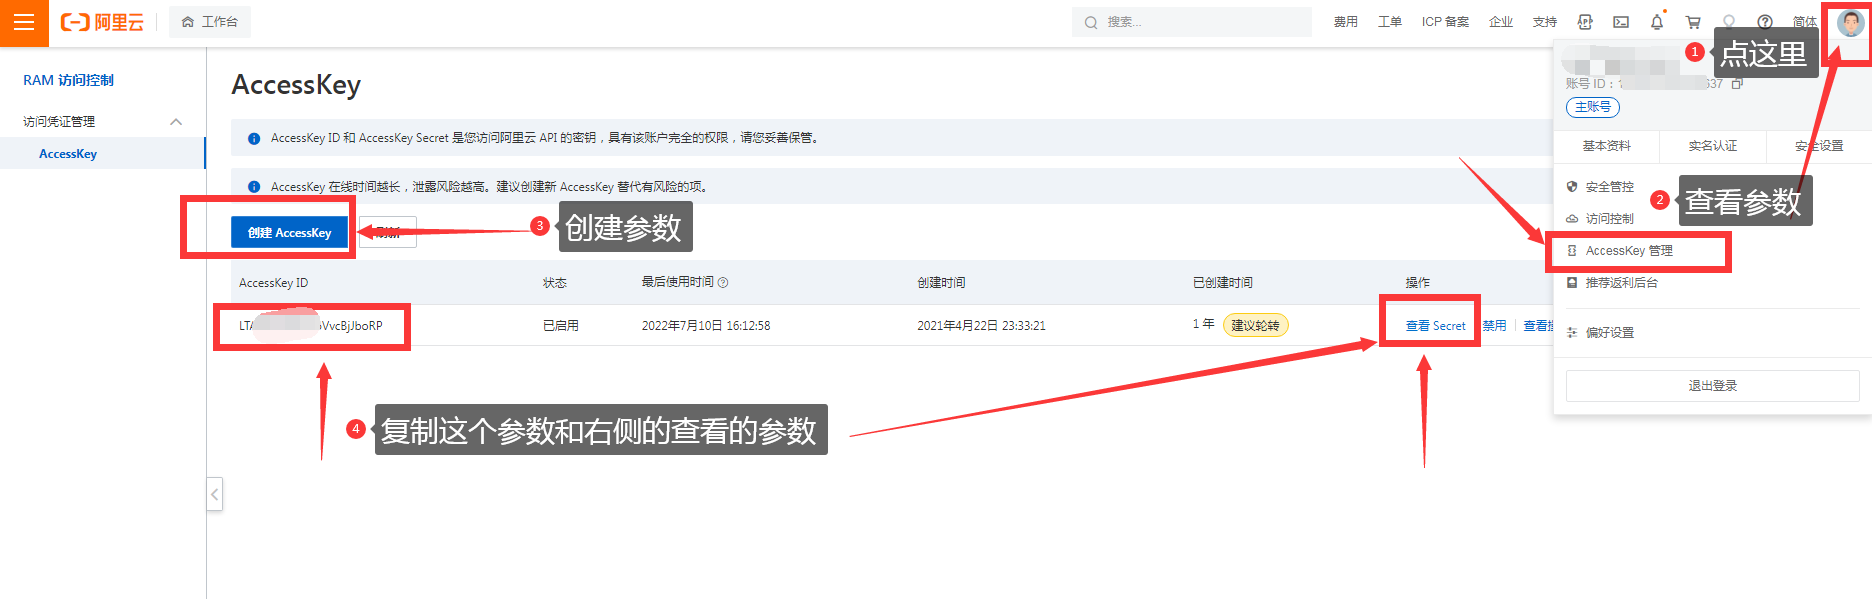Image resolution: width=1872 pixels, height=599 pixels.
Task: Open the 企业 menu
Action: pyautogui.click(x=1501, y=22)
